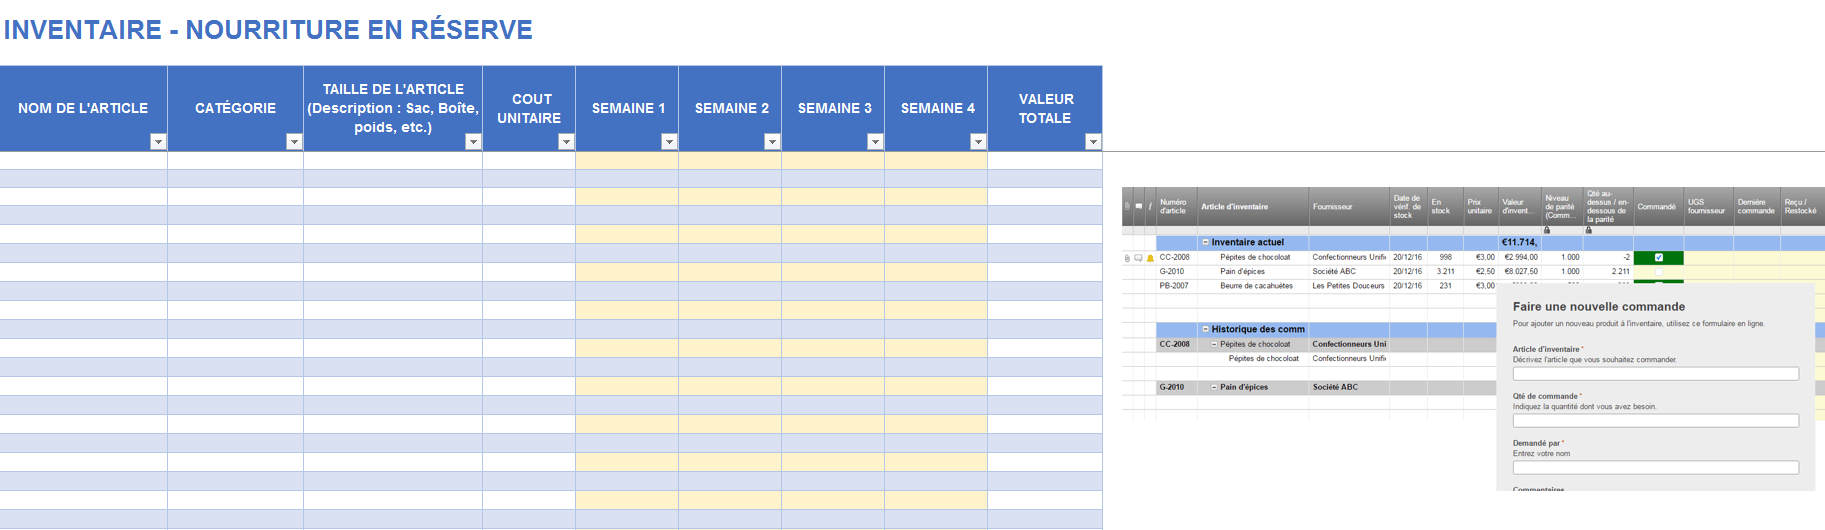Open the CATÉGORIE column filter dropdown

294,142
